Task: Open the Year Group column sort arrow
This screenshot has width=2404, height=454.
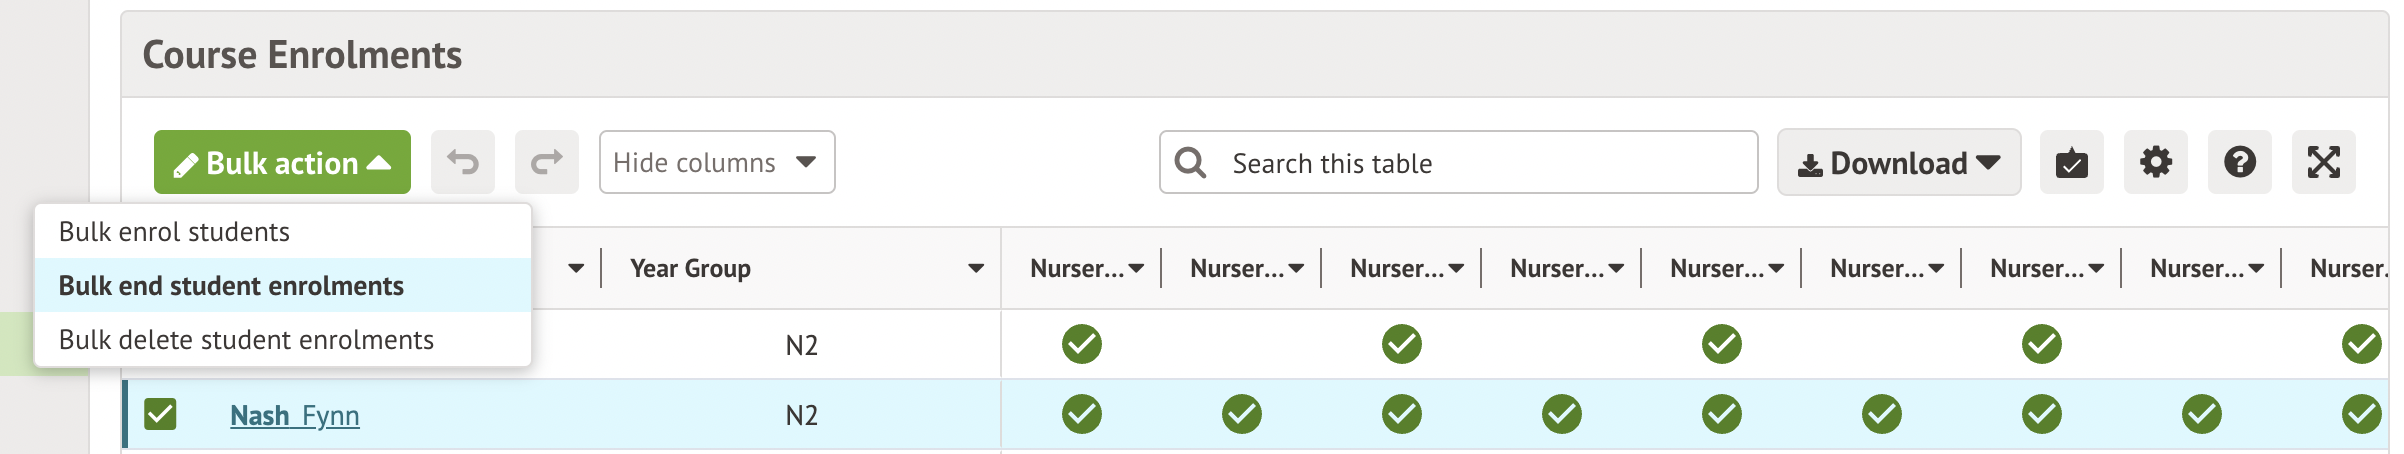Action: pos(975,268)
